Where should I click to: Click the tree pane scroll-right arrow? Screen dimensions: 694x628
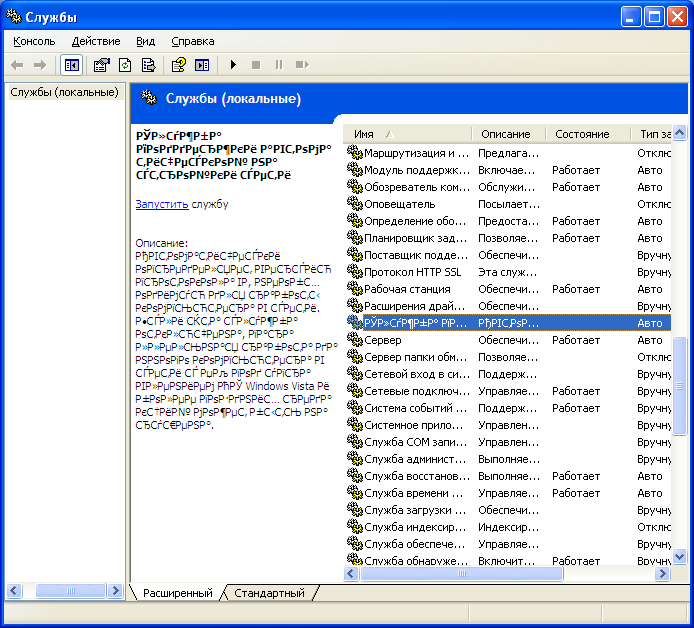pyautogui.click(x=116, y=590)
